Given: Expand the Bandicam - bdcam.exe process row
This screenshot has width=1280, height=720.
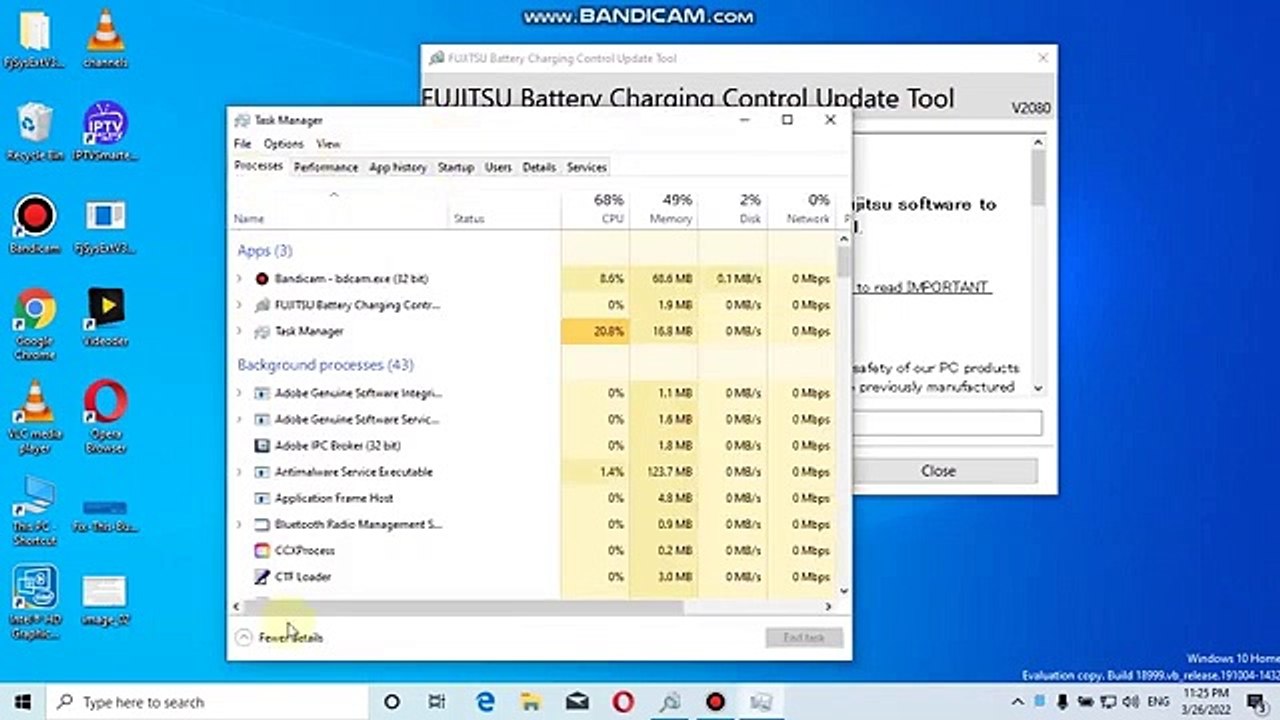Looking at the screenshot, I should coord(239,279).
